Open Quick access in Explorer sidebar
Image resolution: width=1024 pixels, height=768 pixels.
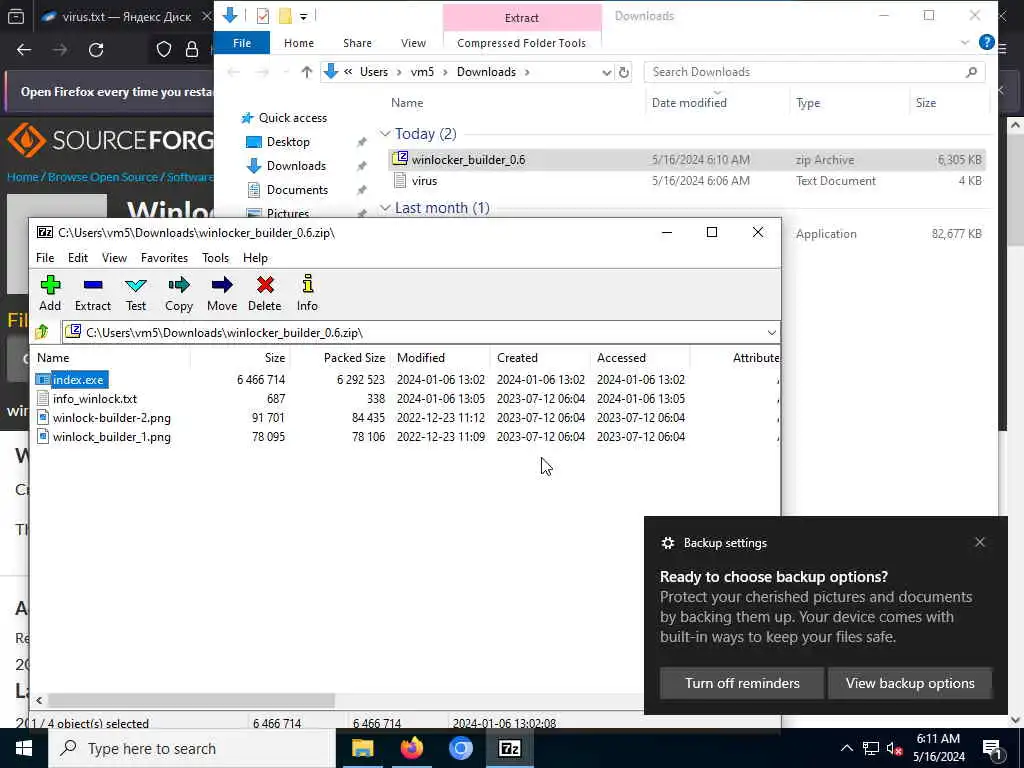point(292,118)
